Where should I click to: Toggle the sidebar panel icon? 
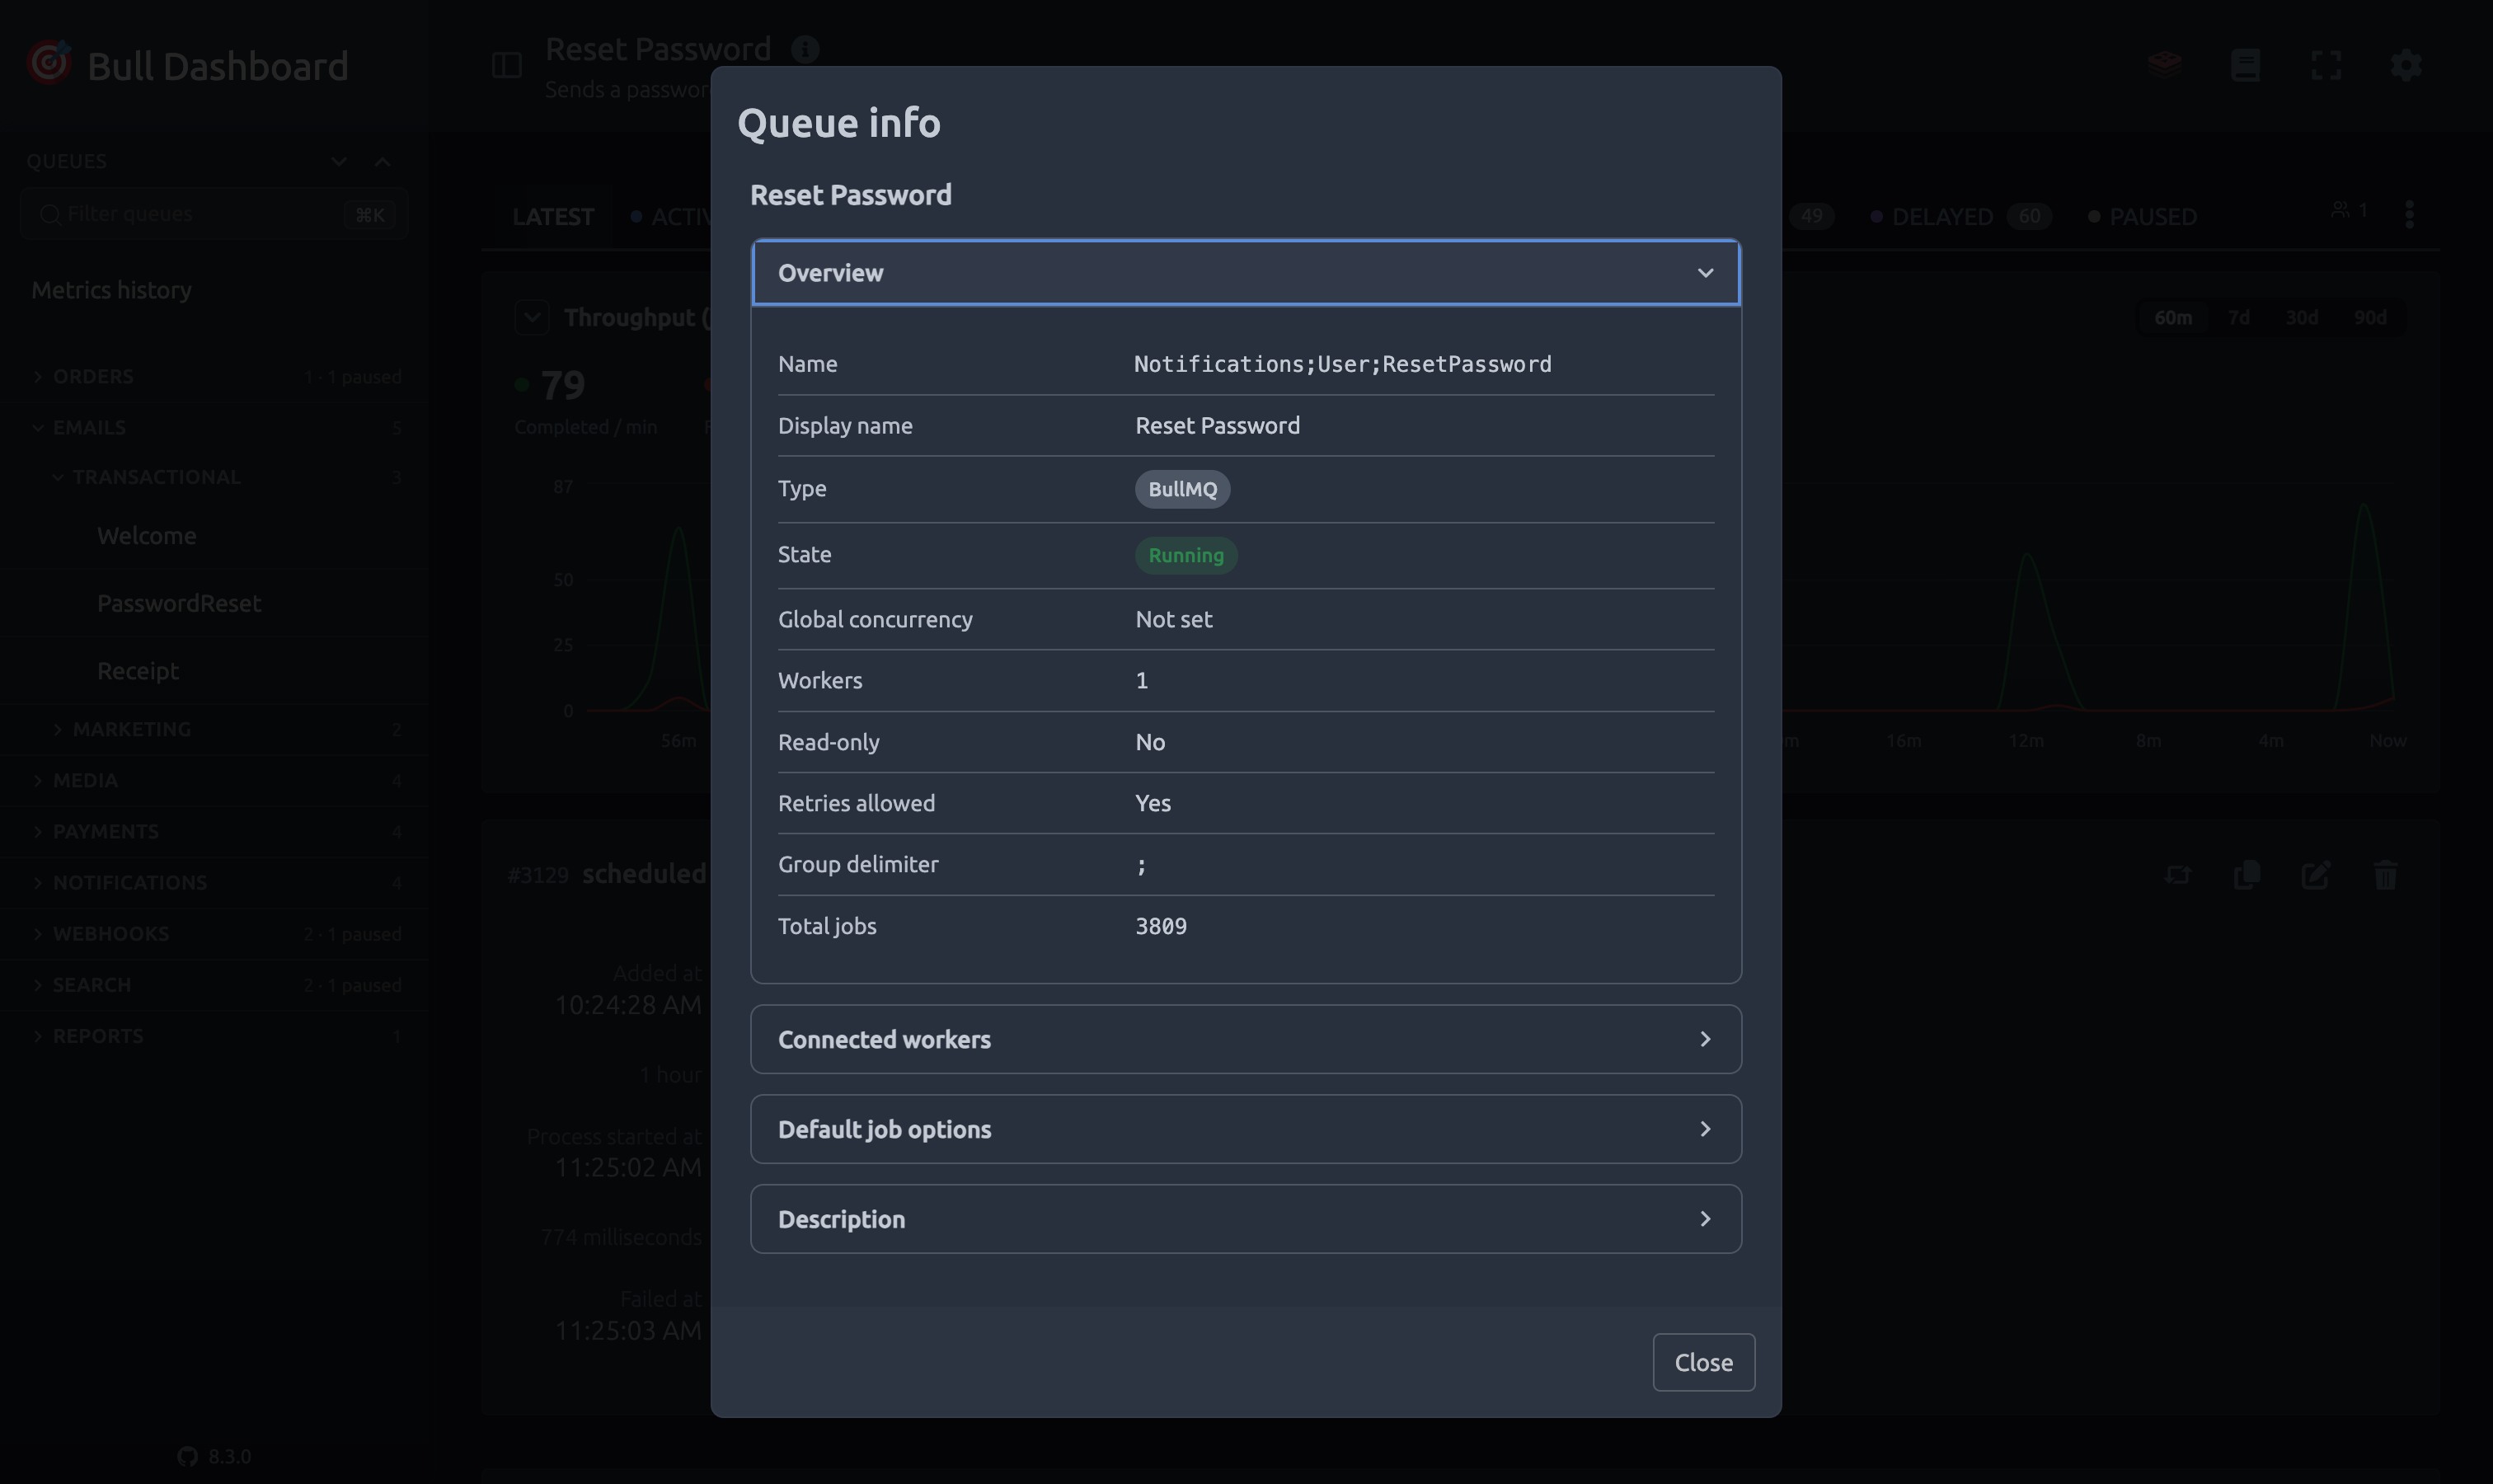(x=507, y=66)
